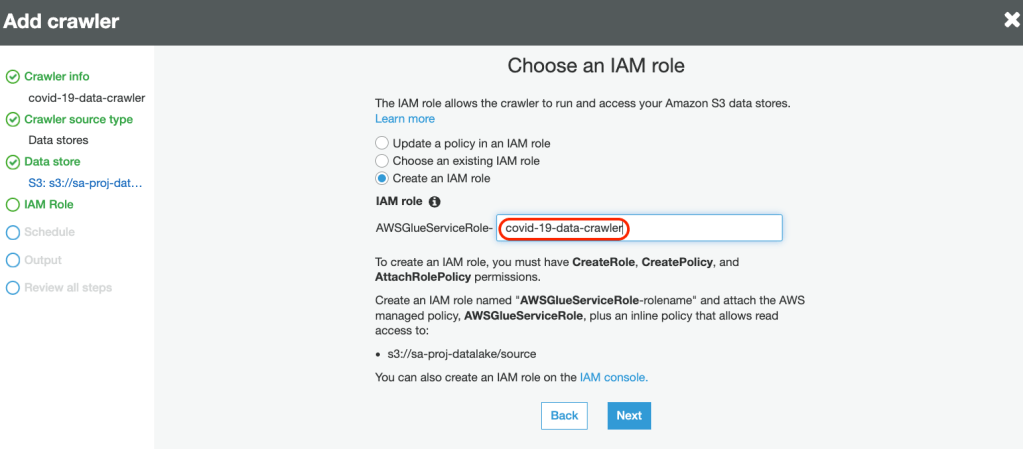Click the Schedule step circle icon
Image resolution: width=1023 pixels, height=449 pixels.
tap(13, 232)
